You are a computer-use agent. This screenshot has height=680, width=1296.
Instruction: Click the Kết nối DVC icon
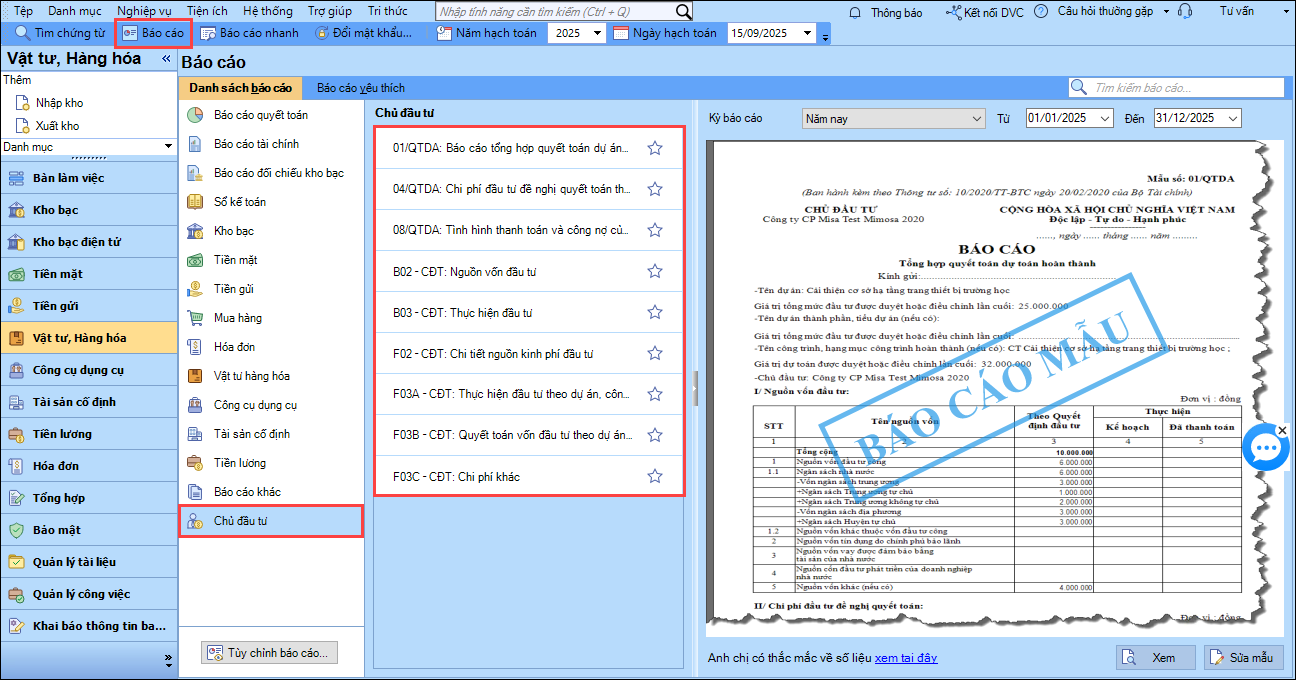954,12
